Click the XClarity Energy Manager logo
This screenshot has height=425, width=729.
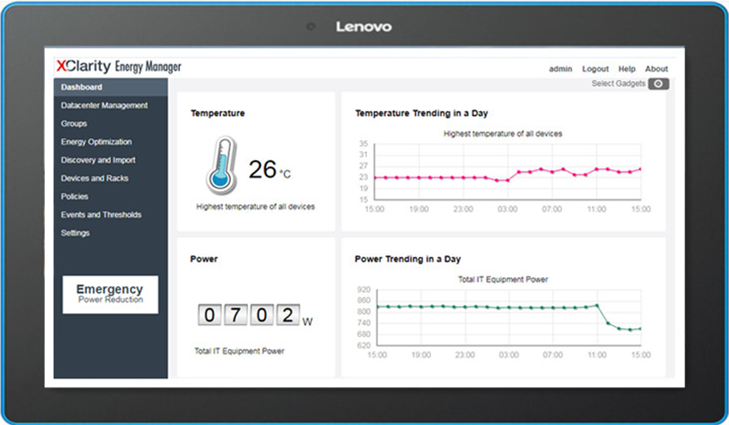(118, 68)
